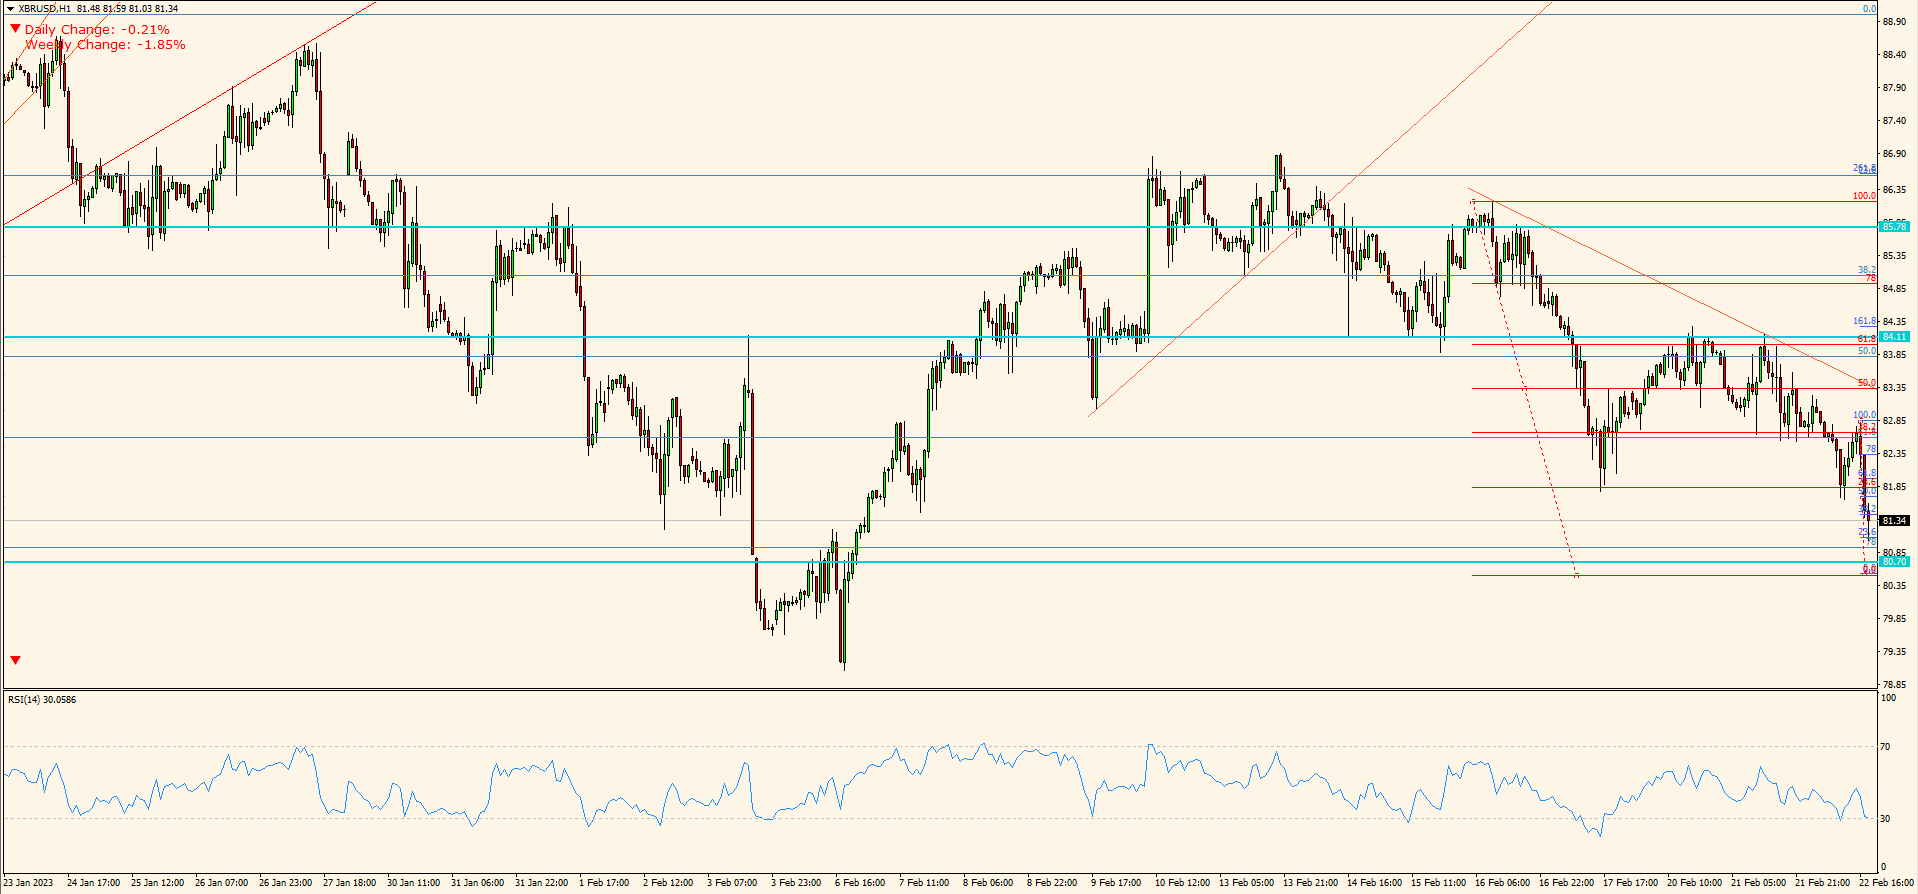Viewport: 1918px width, 894px height.
Task: Select the cyan 84.11 price level tag
Action: [1894, 337]
